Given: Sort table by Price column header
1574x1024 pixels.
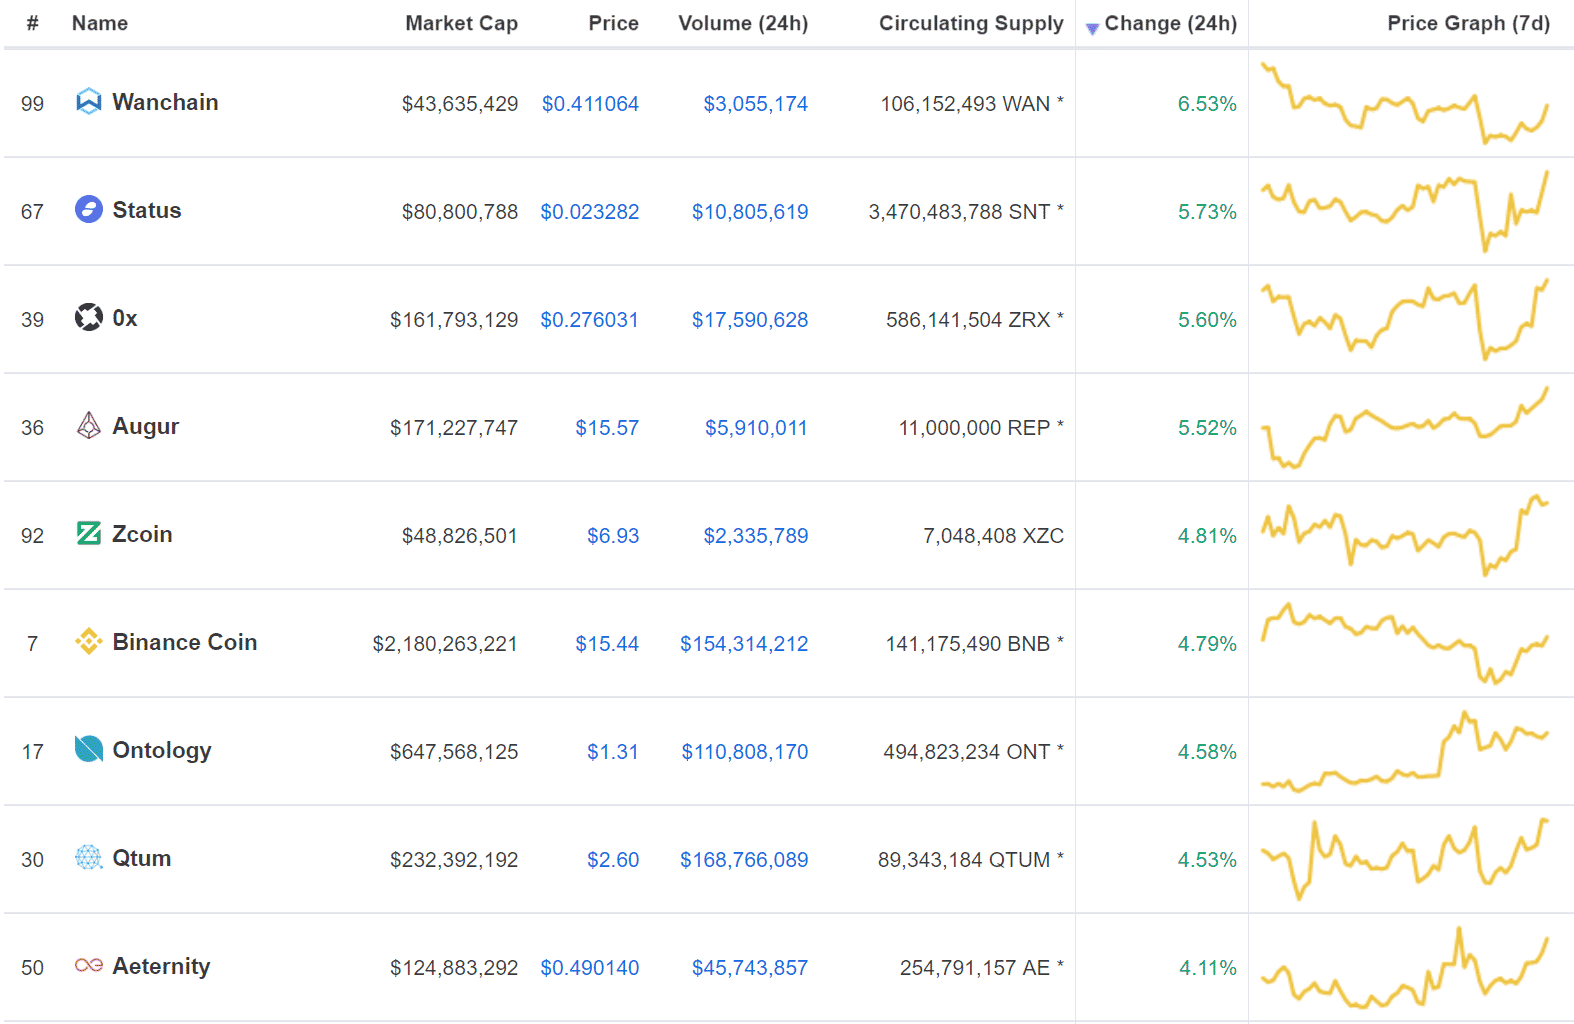Looking at the screenshot, I should tap(613, 23).
